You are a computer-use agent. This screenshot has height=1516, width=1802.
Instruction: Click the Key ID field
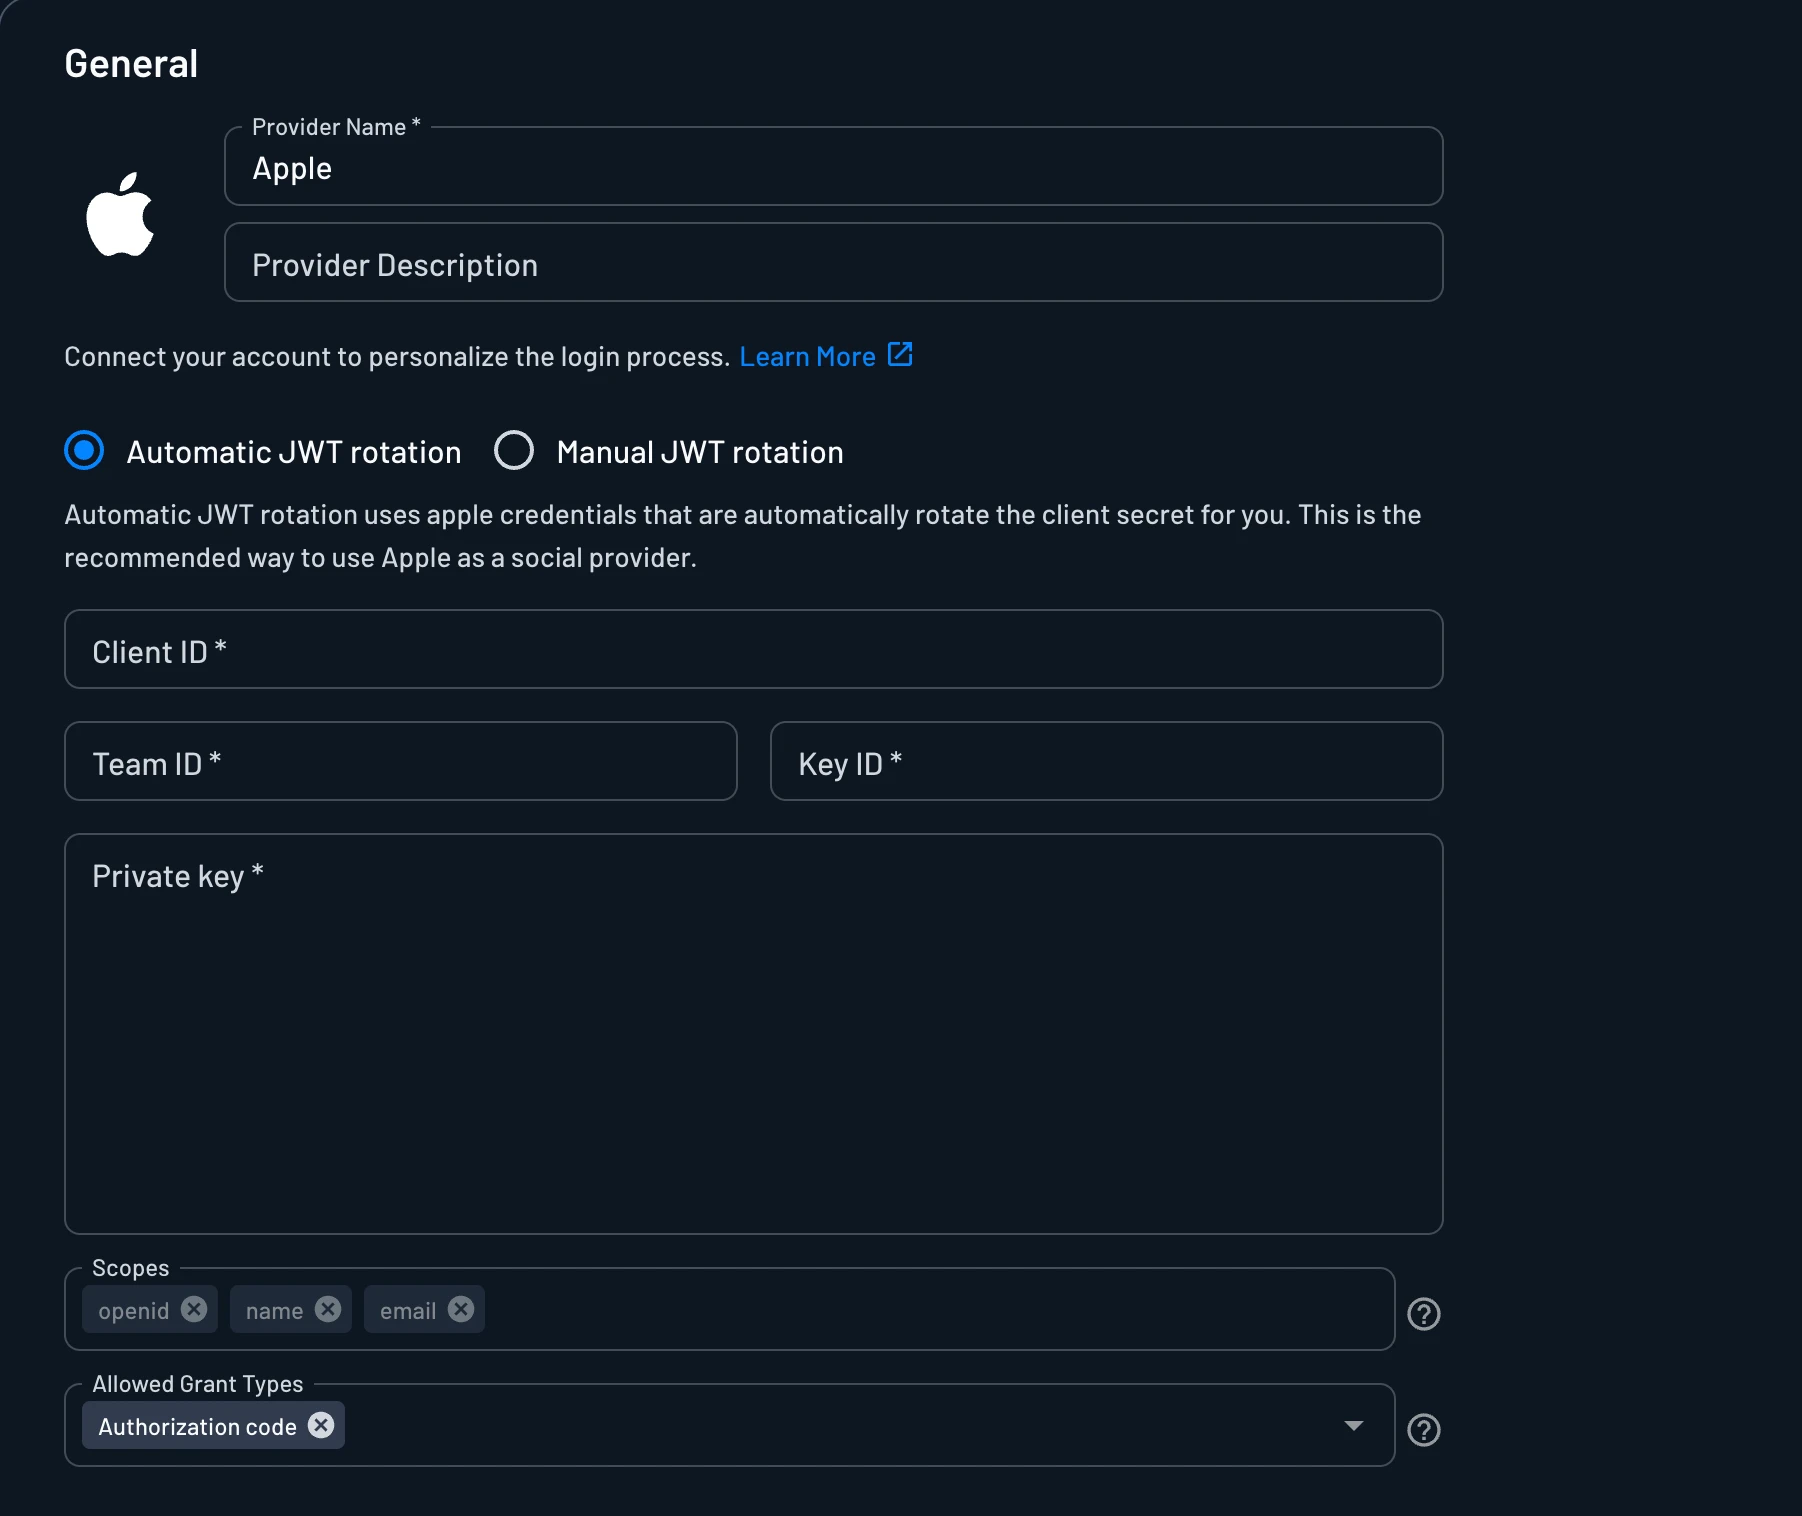pos(1107,761)
